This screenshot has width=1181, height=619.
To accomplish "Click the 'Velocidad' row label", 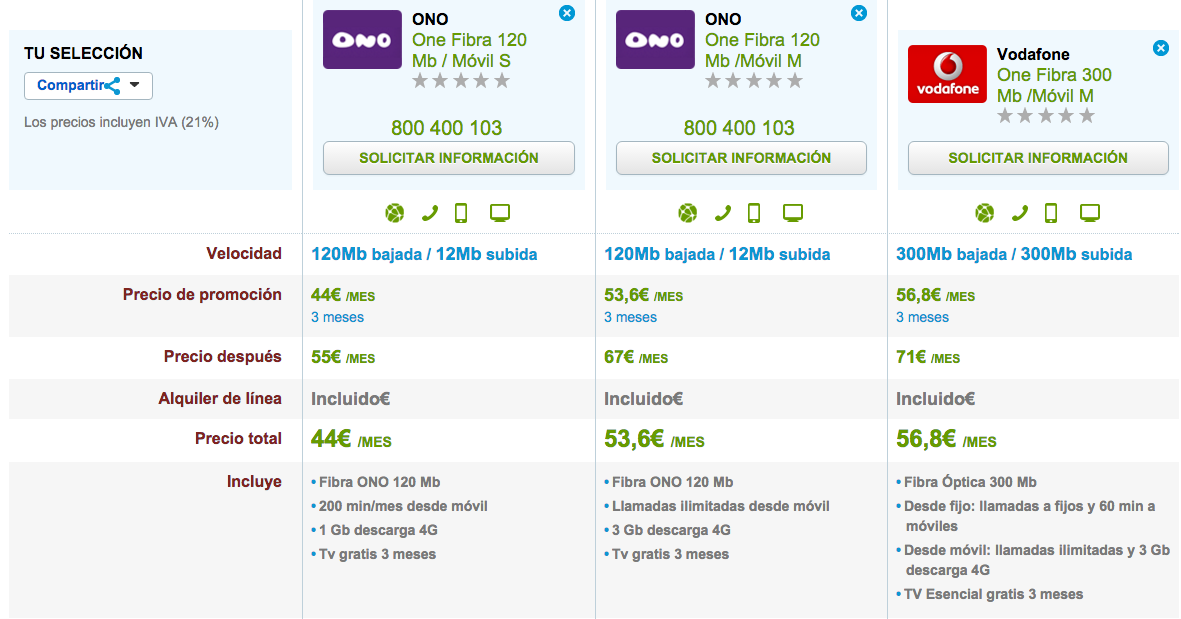I will tap(244, 254).
